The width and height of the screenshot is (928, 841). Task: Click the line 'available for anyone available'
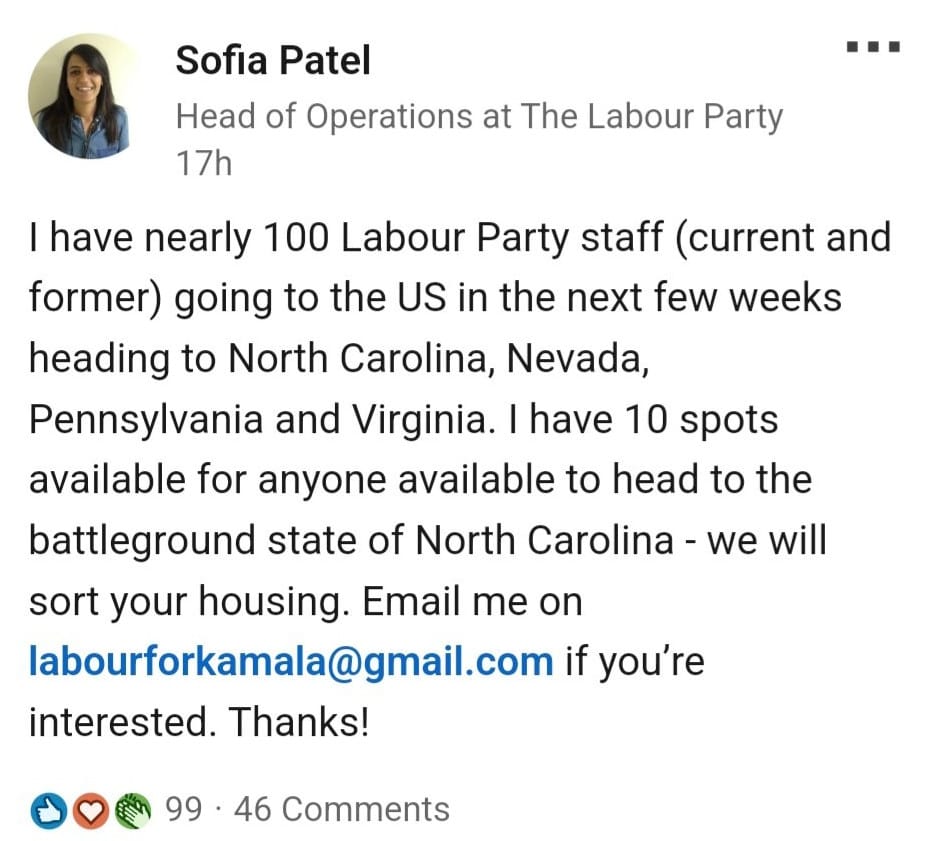(x=419, y=479)
